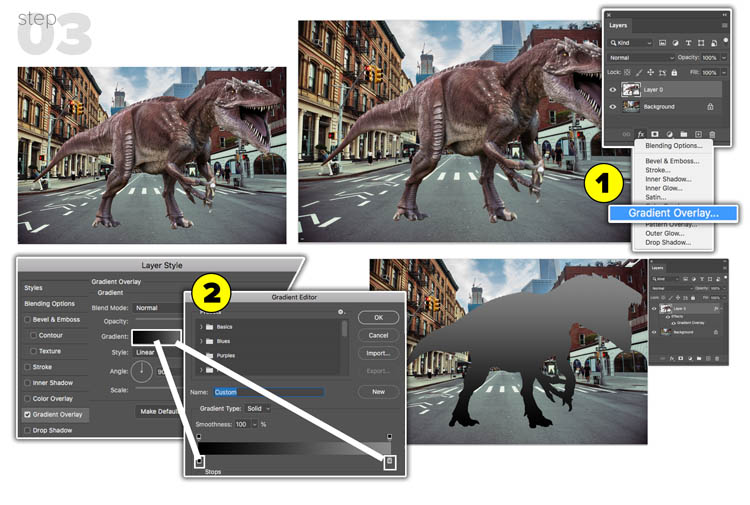Click the Angle dial in Layer Style

(142, 372)
